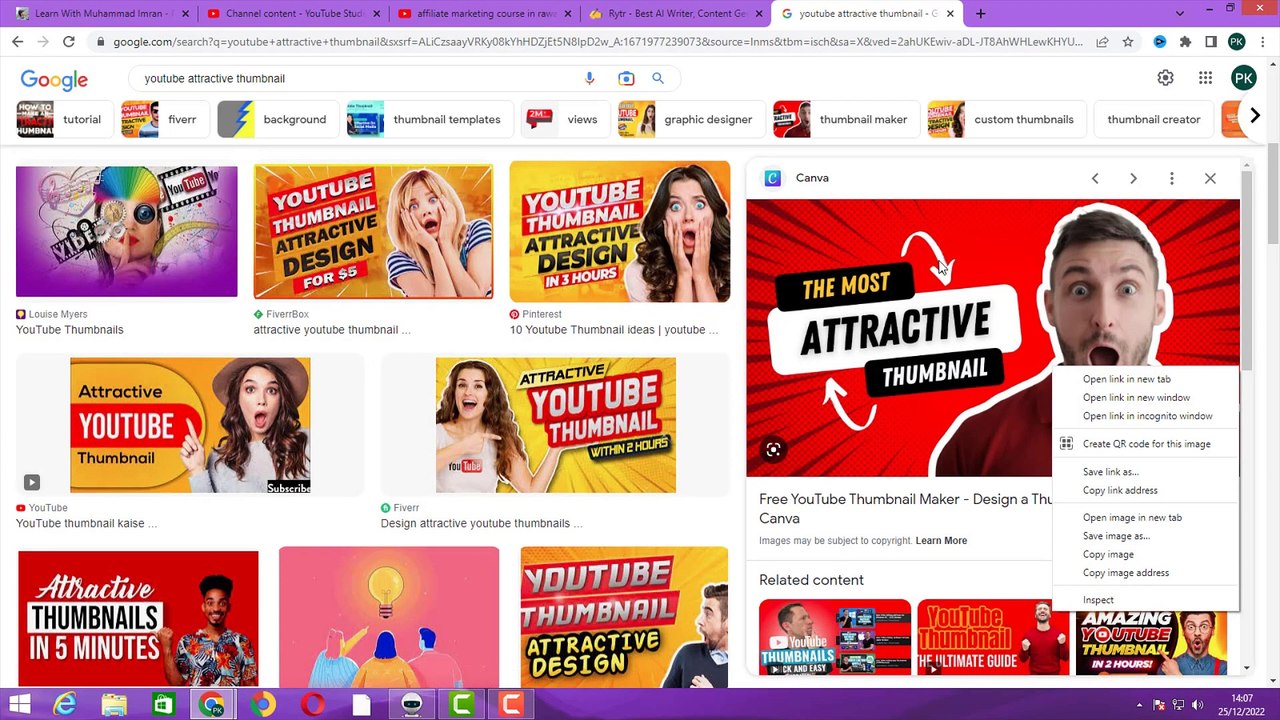Open the Windows Start menu
Screen dimensions: 1280x720
click(x=19, y=704)
